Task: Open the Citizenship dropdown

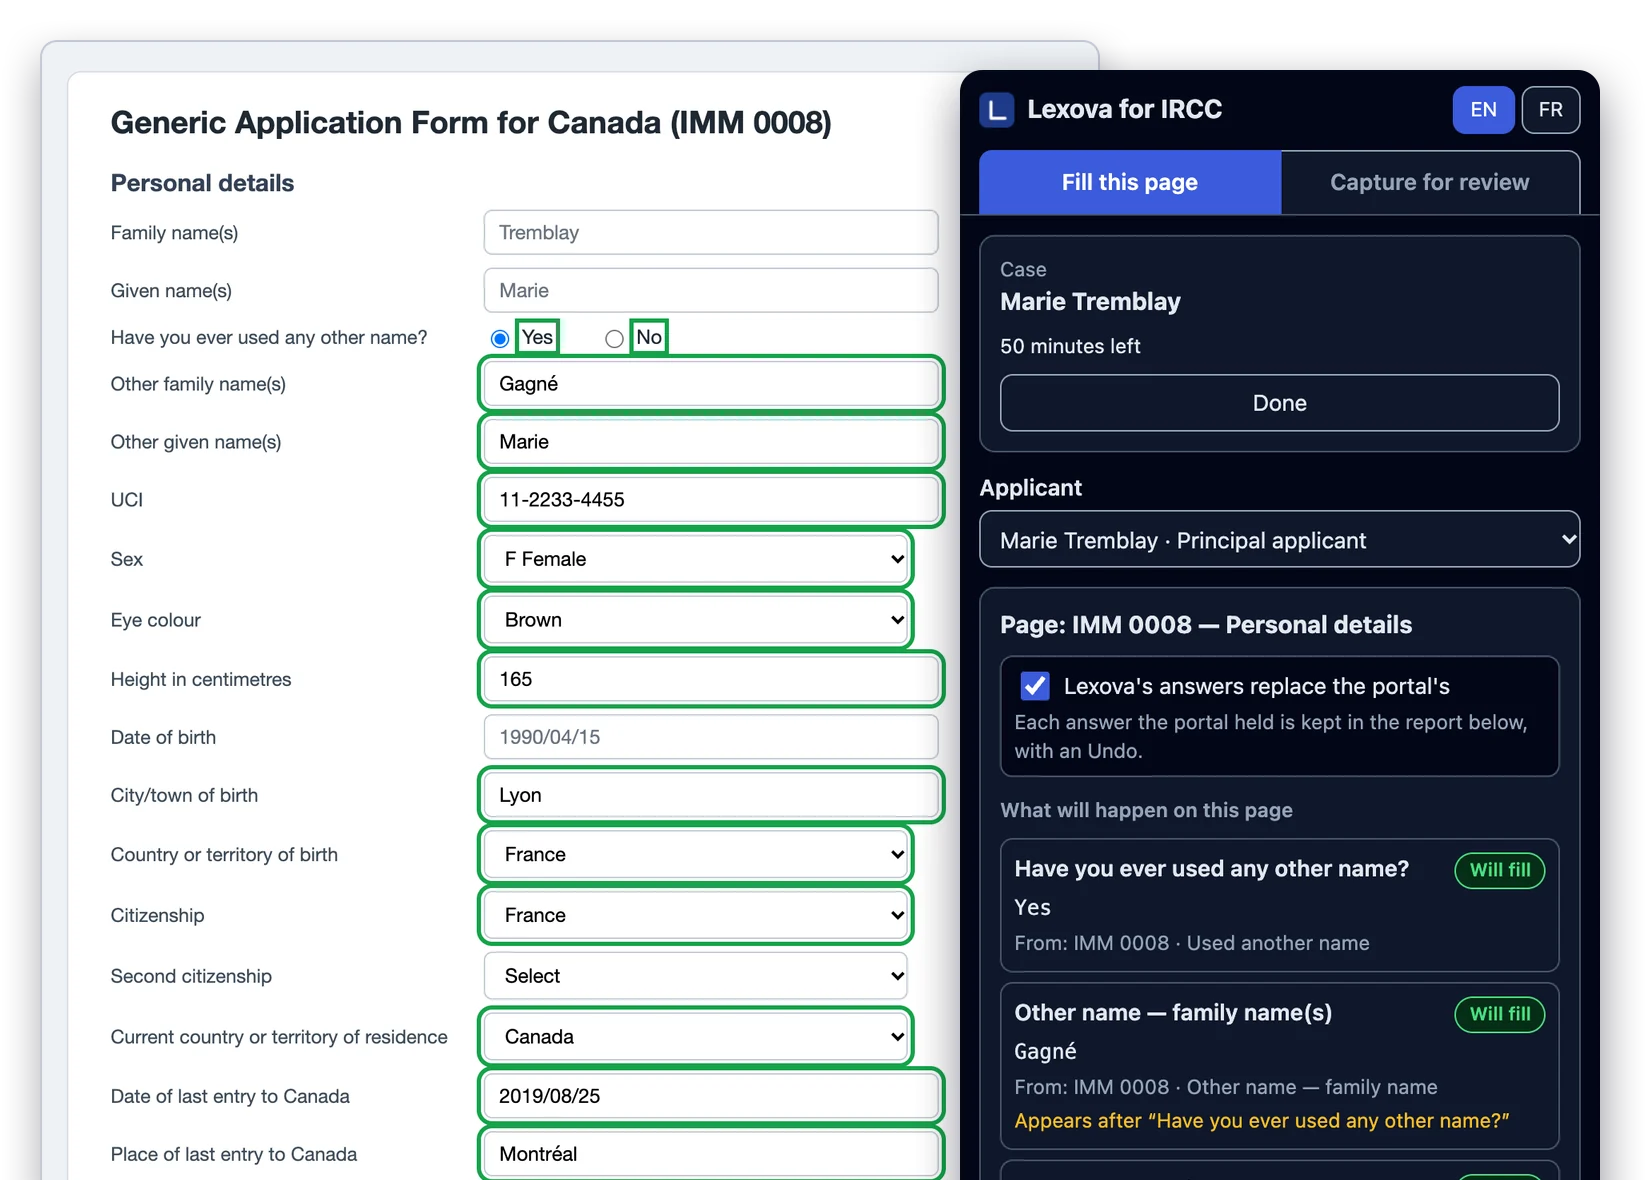Action: [696, 915]
